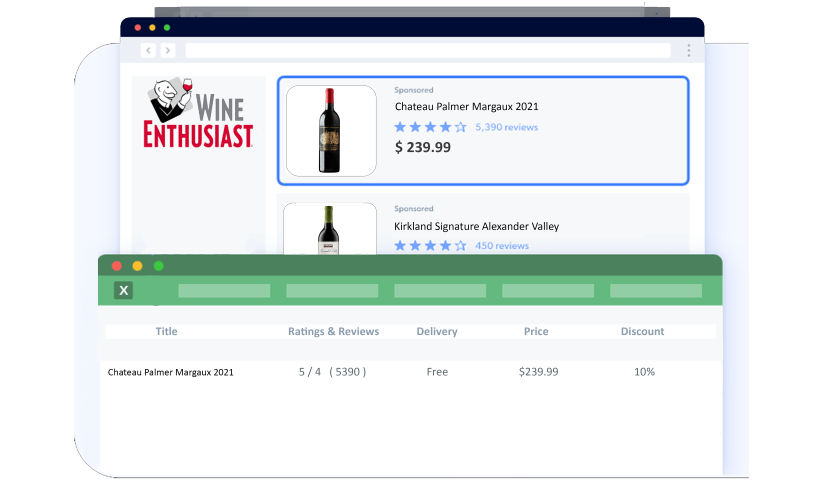Open the browser three-dot menu
The width and height of the screenshot is (823, 480).
689,50
